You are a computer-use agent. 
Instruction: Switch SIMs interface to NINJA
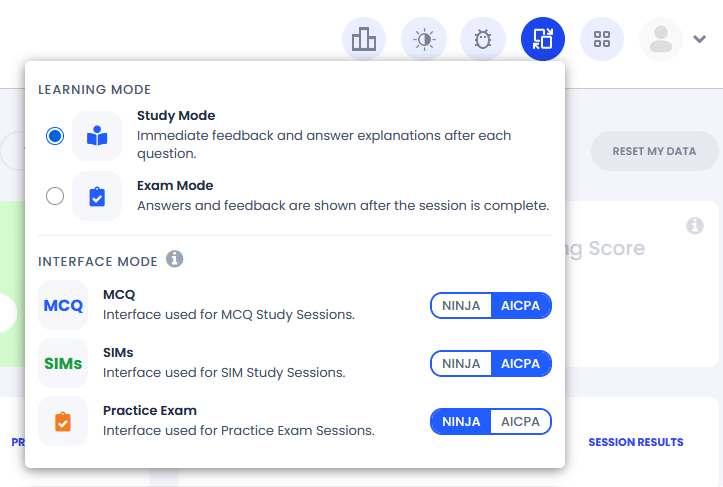coord(461,364)
